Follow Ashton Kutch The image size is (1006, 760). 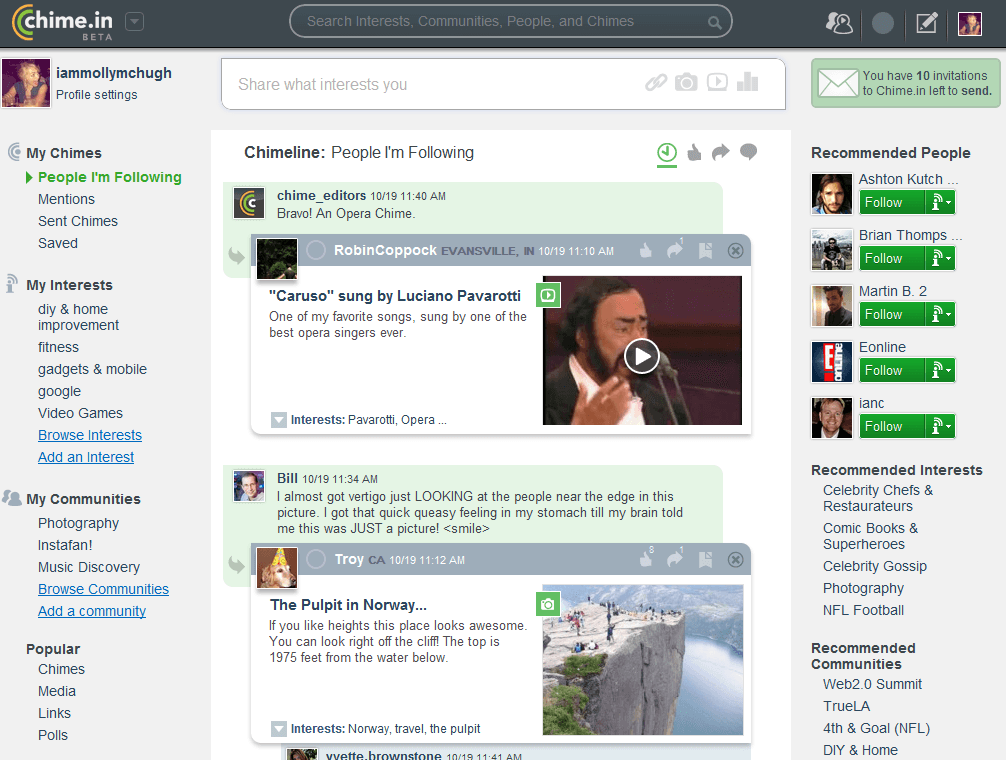892,202
